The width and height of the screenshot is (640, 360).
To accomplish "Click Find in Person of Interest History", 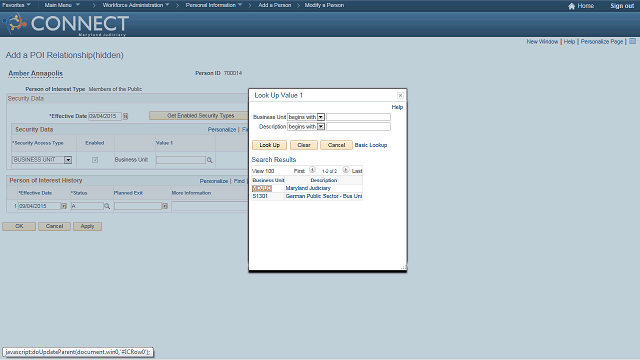I will (239, 181).
